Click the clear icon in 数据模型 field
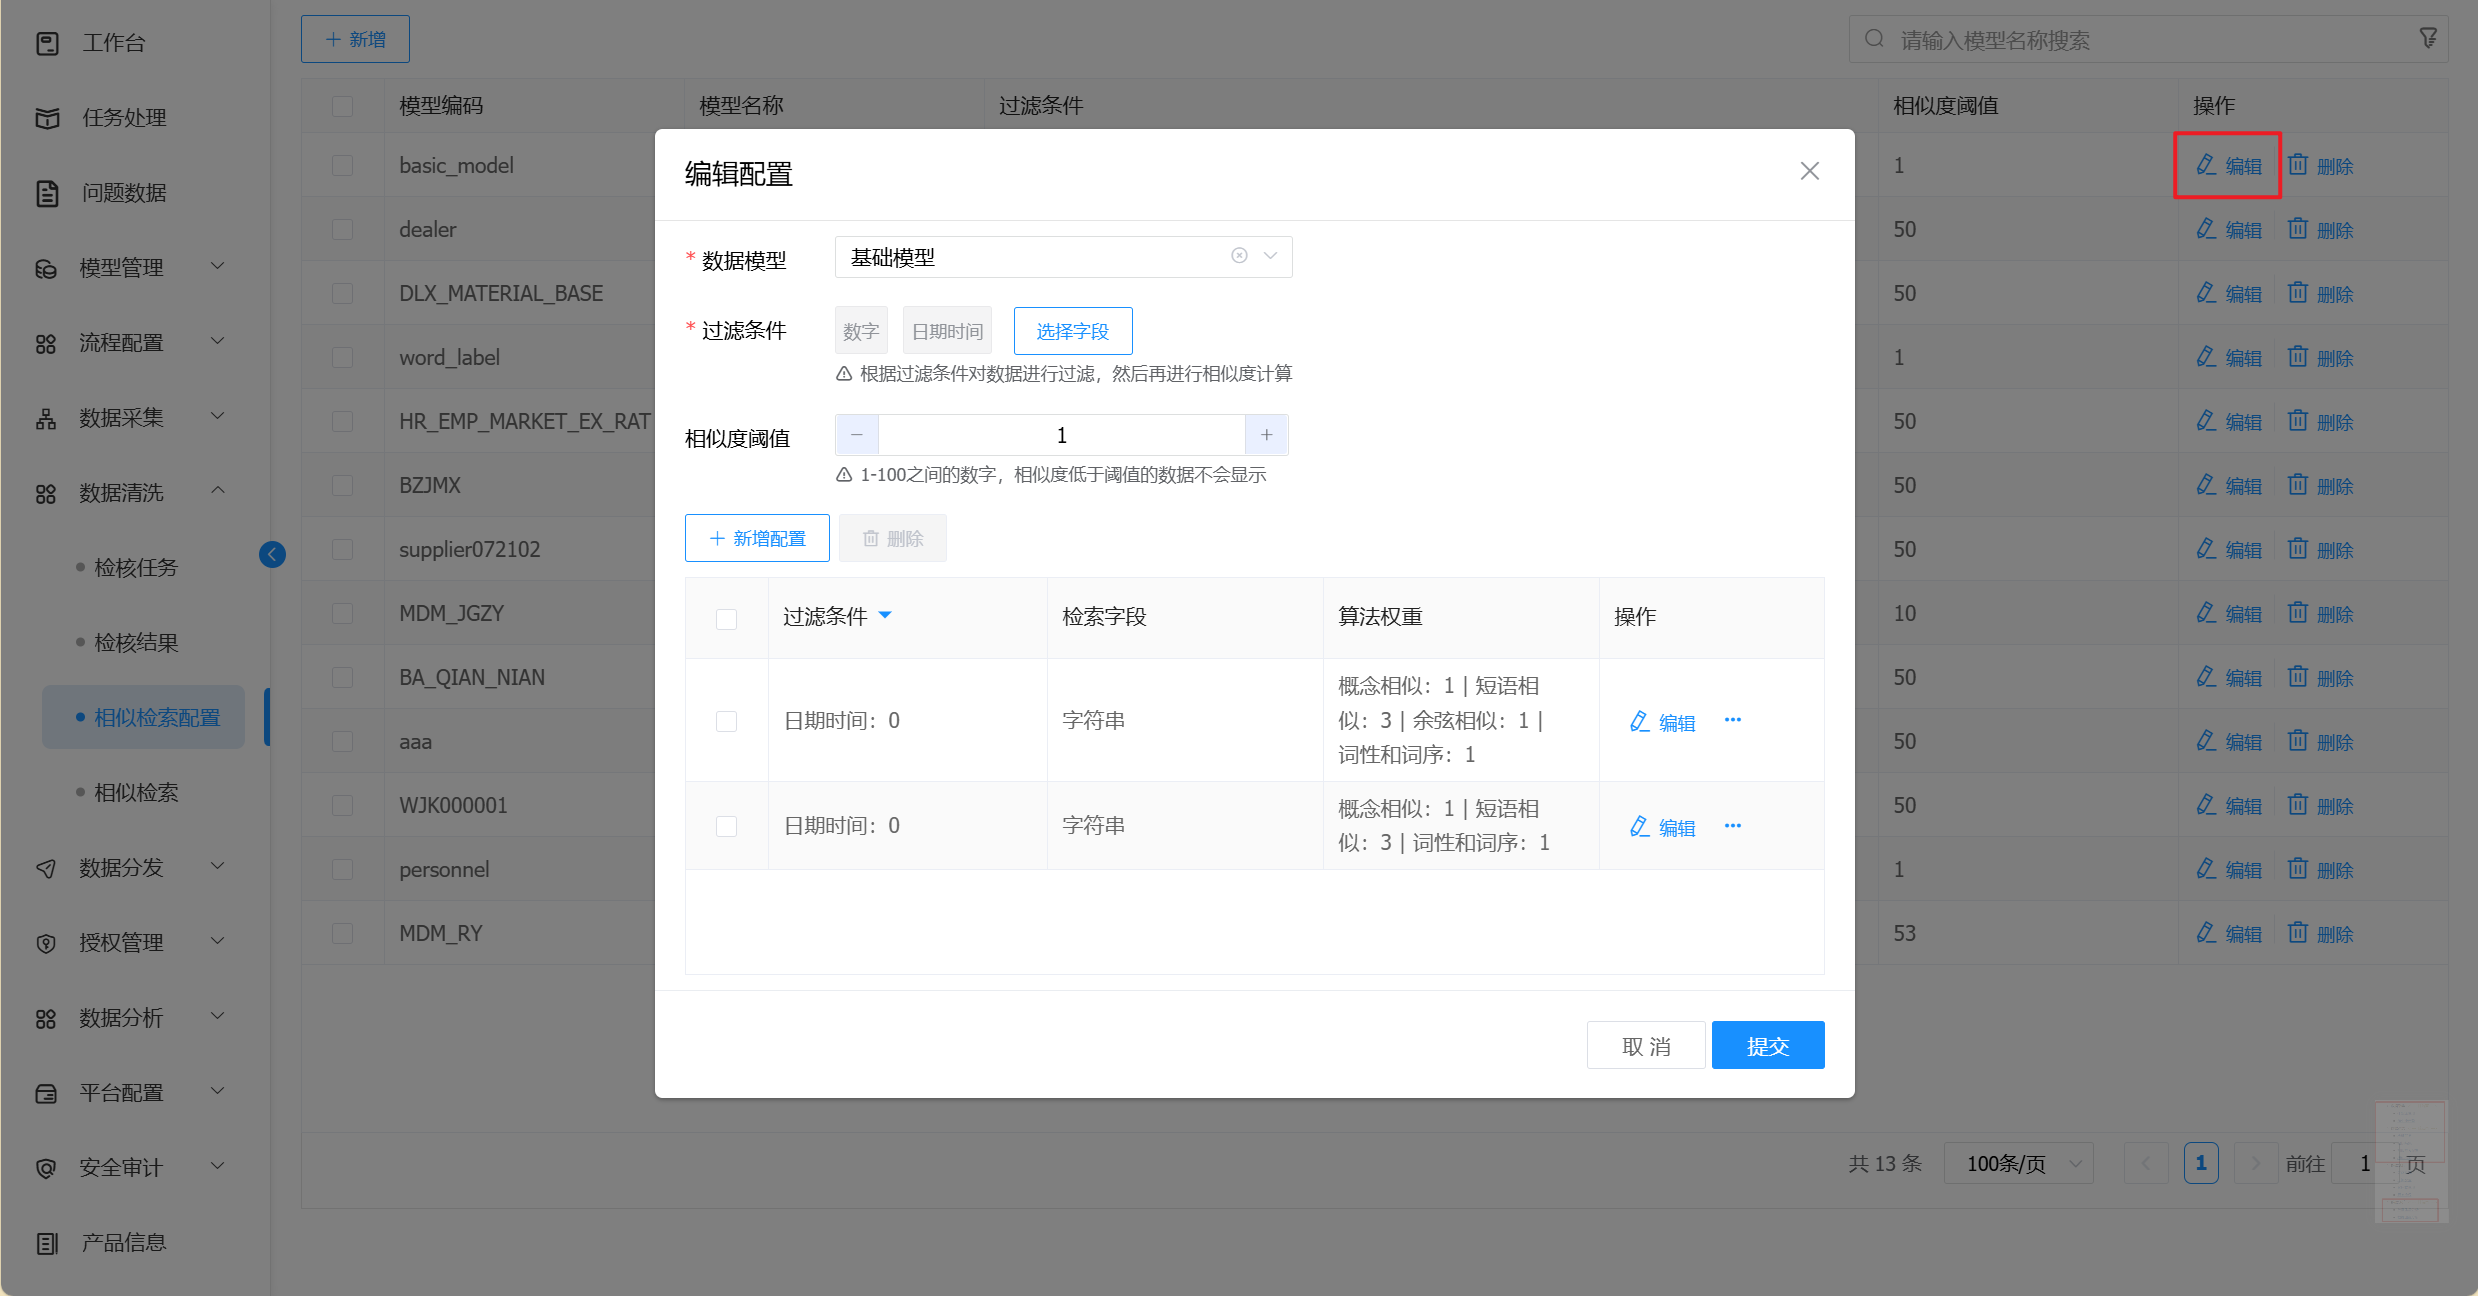Screen dimensions: 2478x1296 (x=1239, y=256)
